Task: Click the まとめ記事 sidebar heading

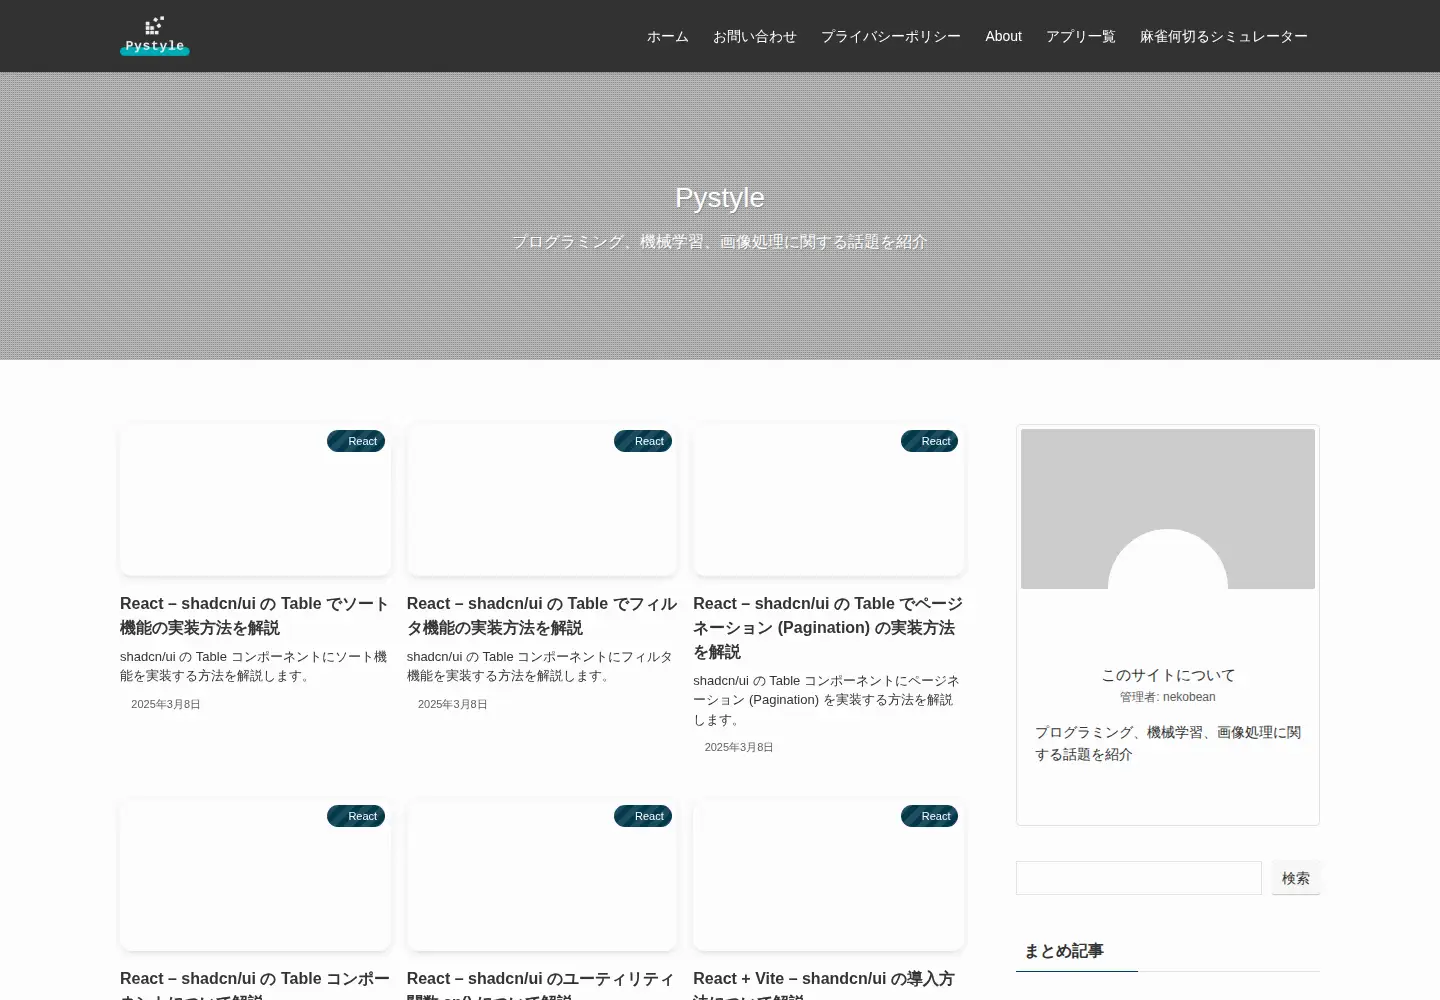Action: point(1064,951)
